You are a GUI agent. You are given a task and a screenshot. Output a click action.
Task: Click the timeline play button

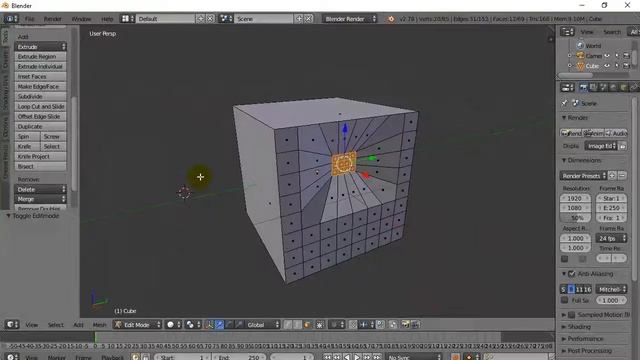click(357, 357)
